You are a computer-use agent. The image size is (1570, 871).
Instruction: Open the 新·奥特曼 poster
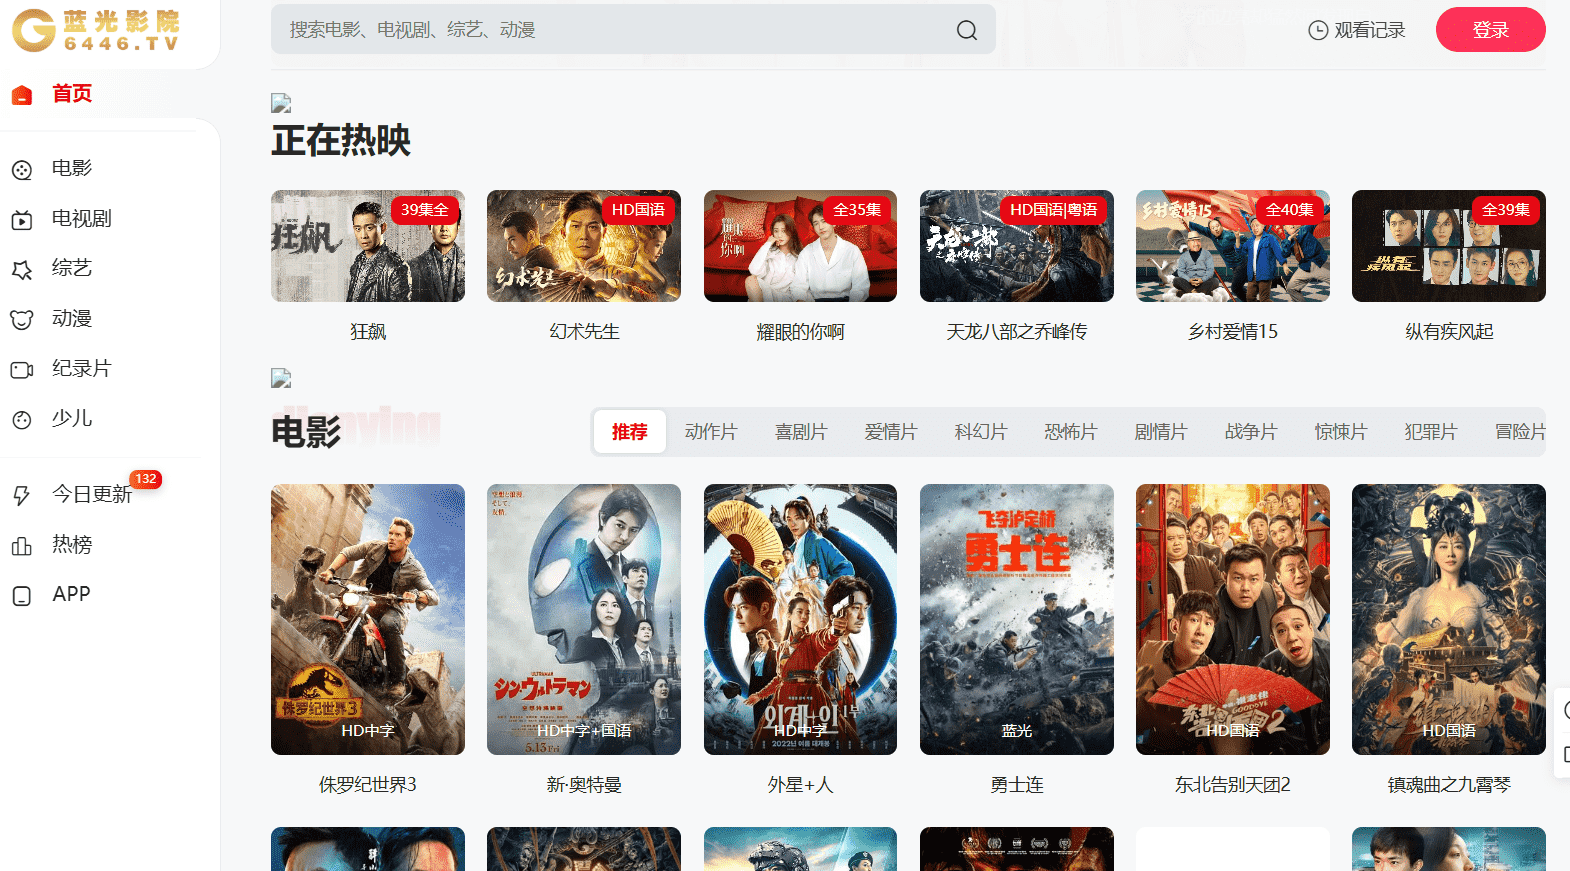584,619
